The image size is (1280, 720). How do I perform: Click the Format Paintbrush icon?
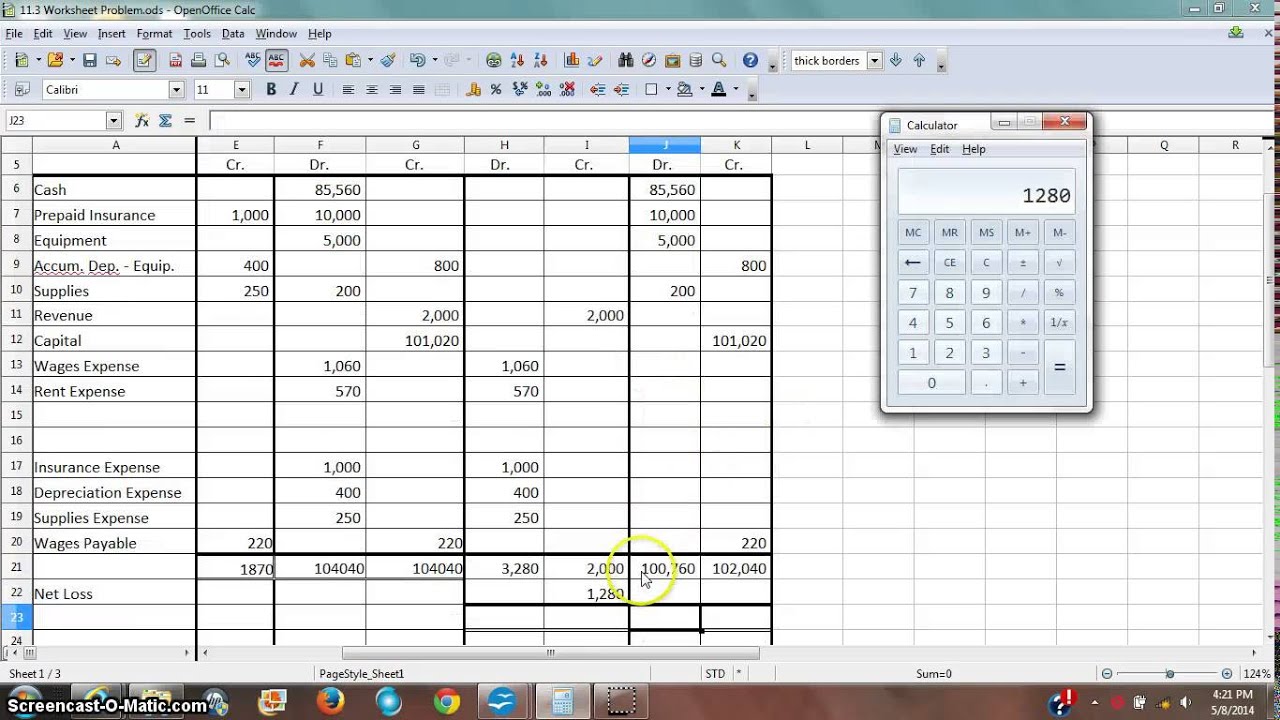click(x=388, y=61)
